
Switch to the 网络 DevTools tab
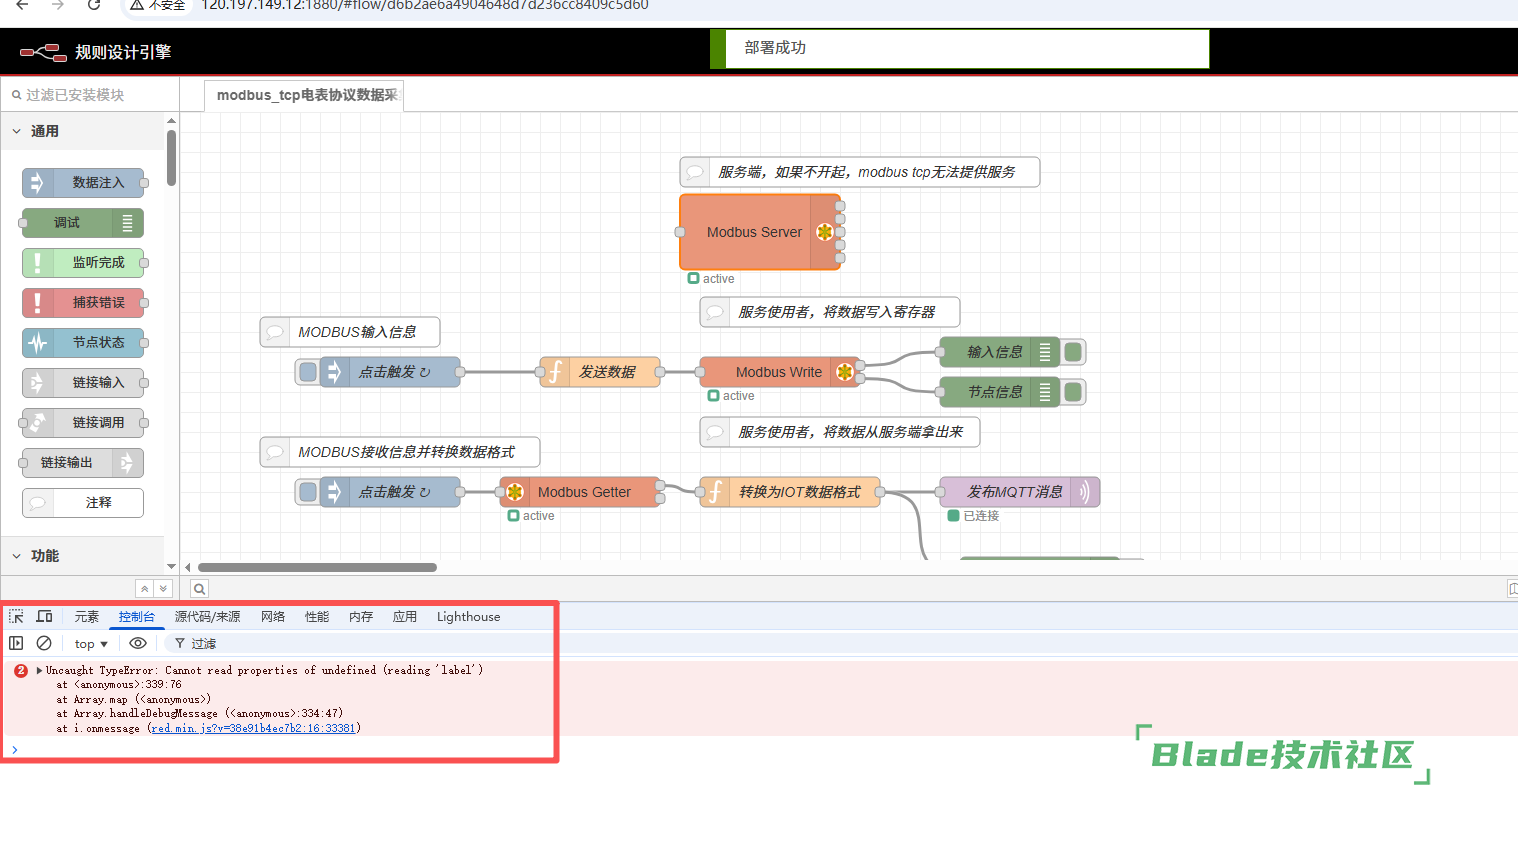click(x=273, y=617)
